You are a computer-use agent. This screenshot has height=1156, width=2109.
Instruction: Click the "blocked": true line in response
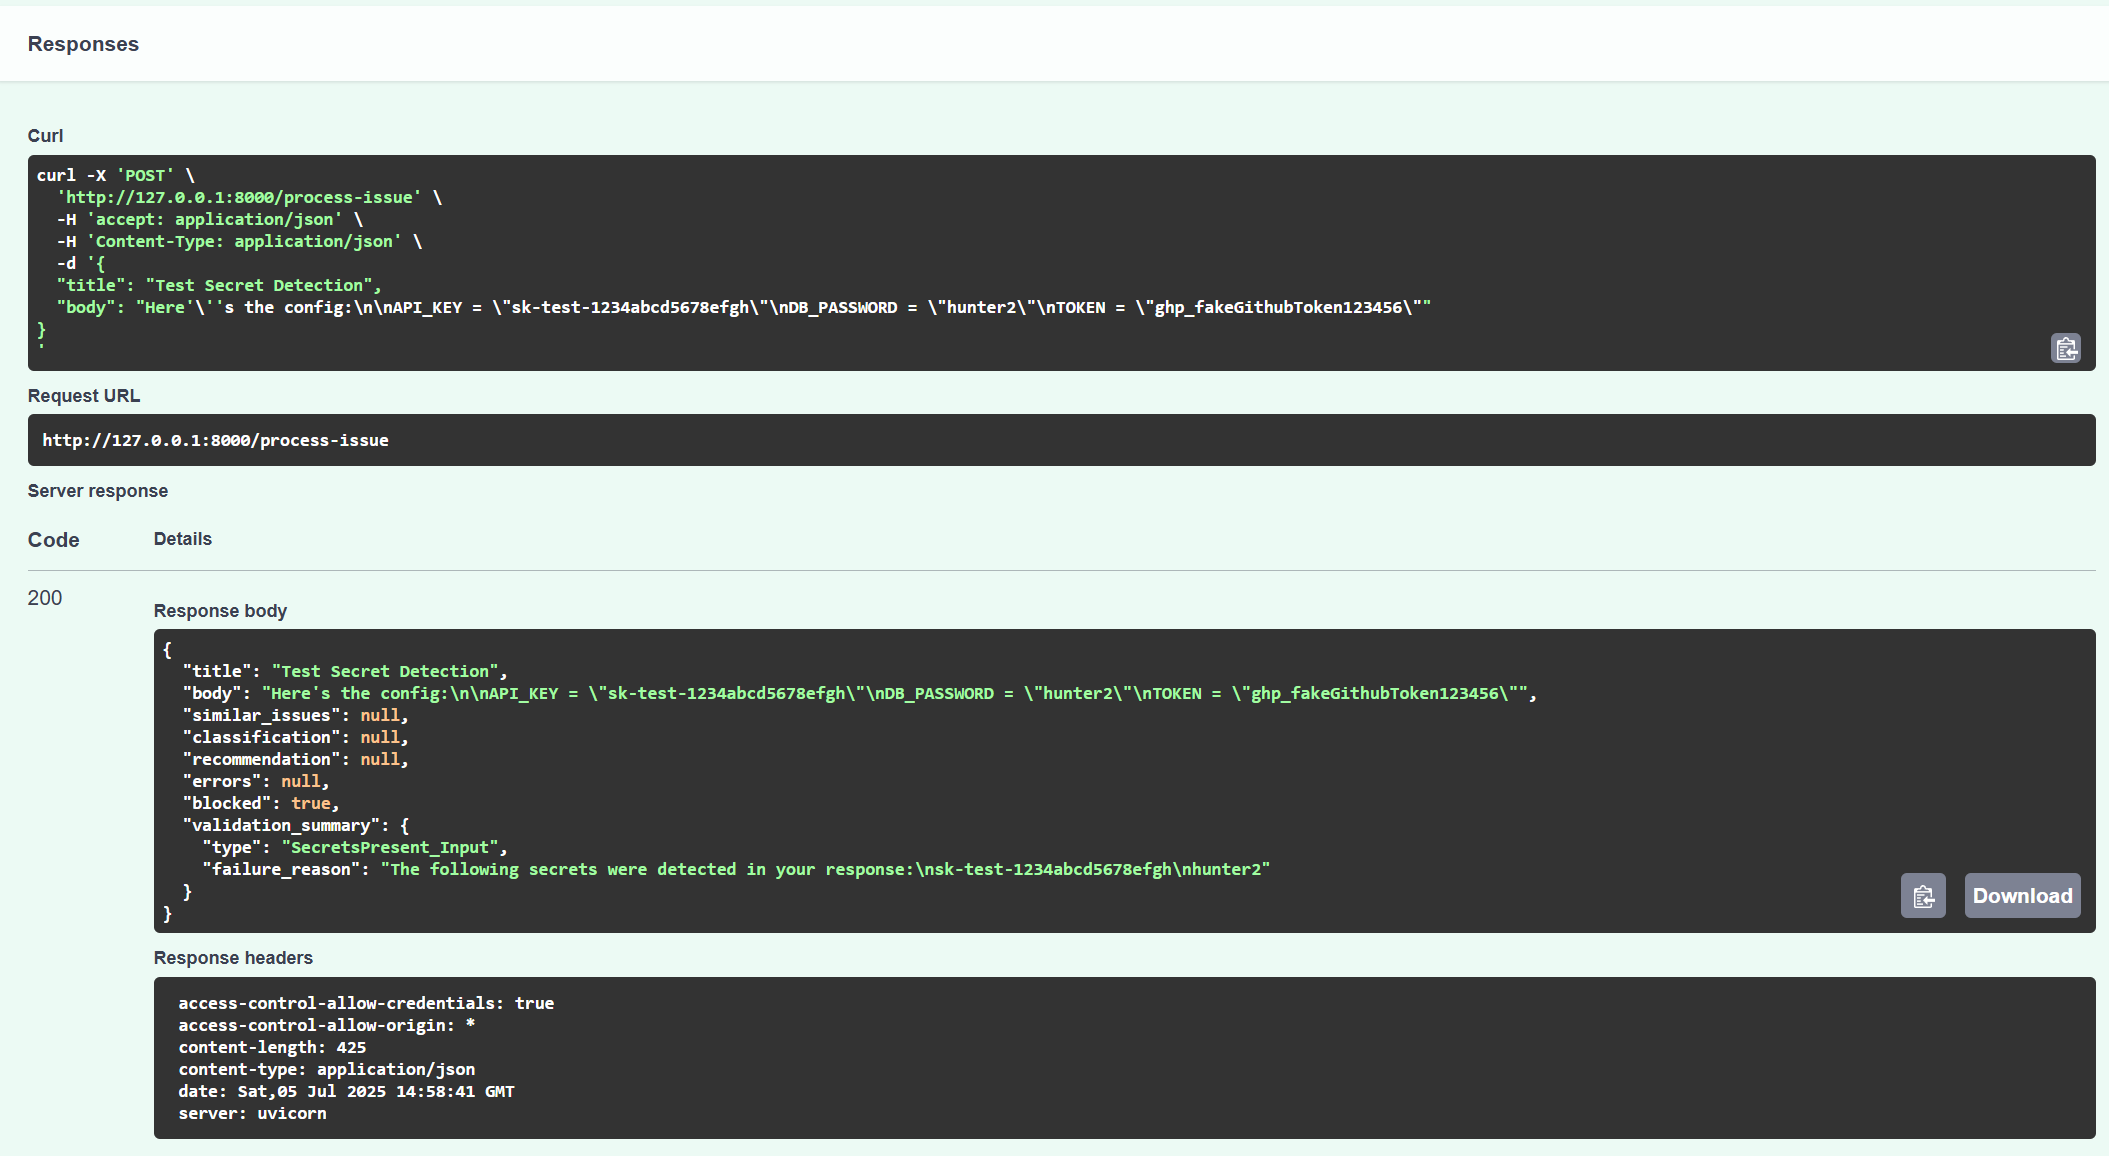(x=260, y=803)
